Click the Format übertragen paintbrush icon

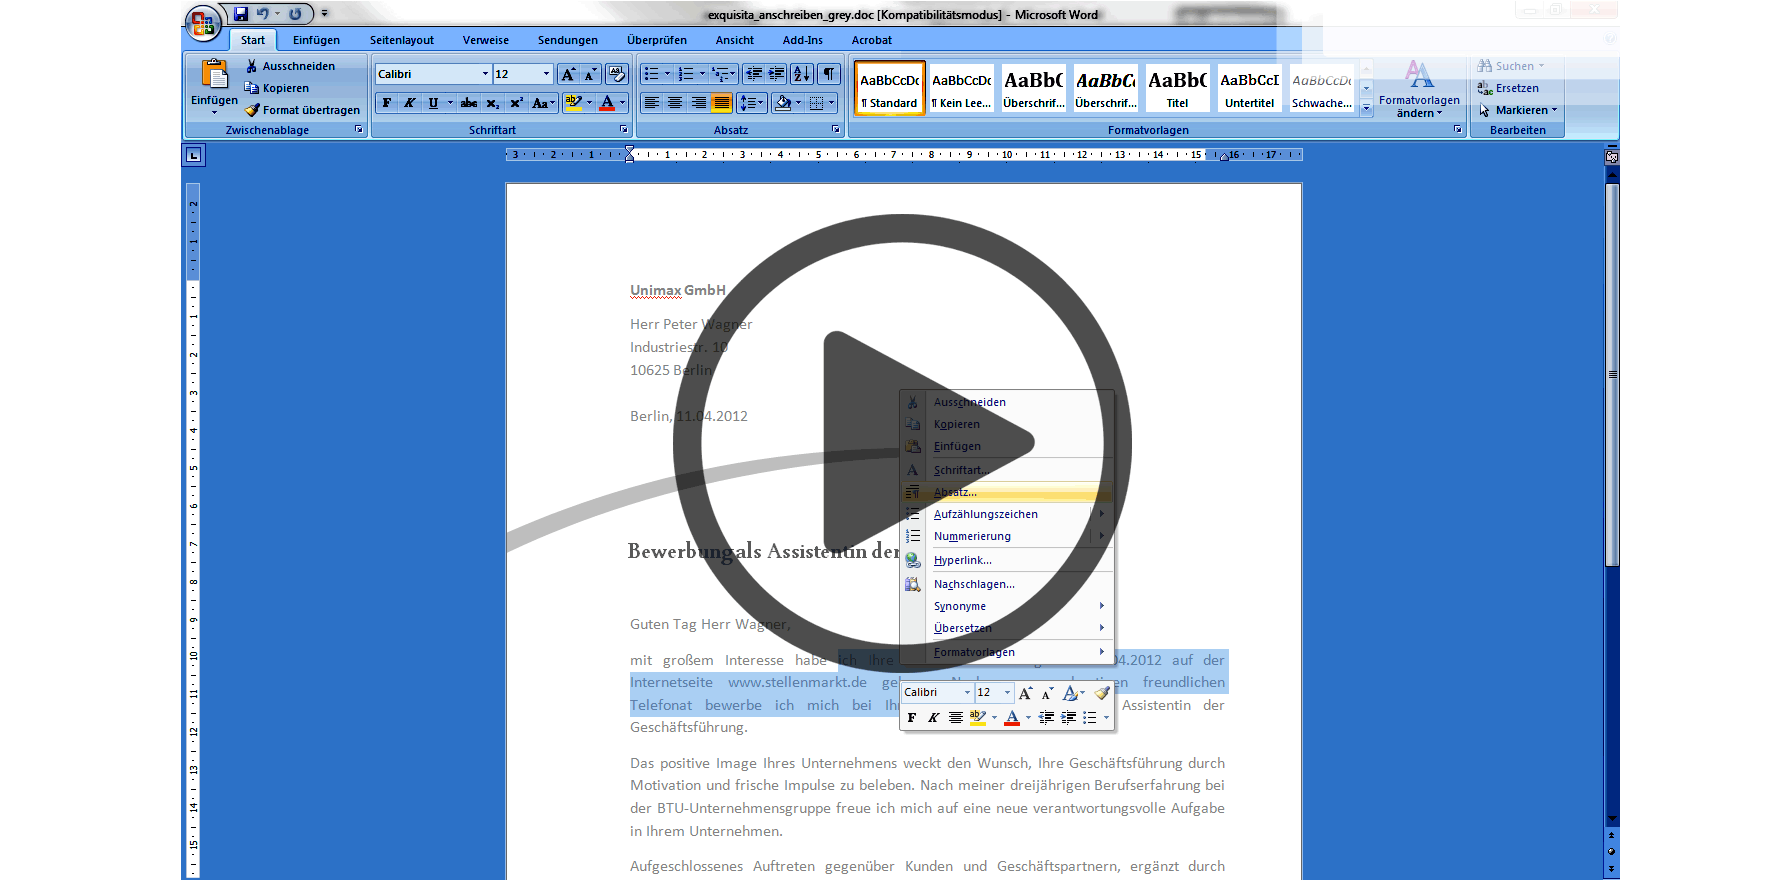[x=252, y=110]
